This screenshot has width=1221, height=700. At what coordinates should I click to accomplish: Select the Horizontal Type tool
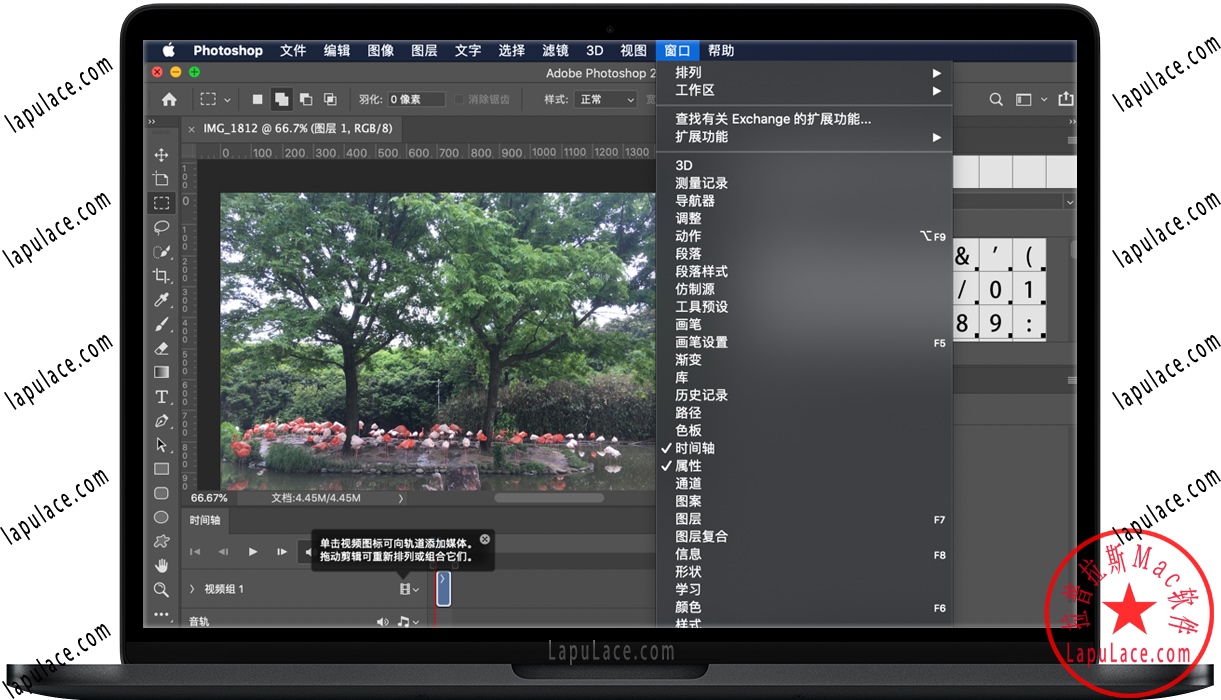pyautogui.click(x=162, y=396)
